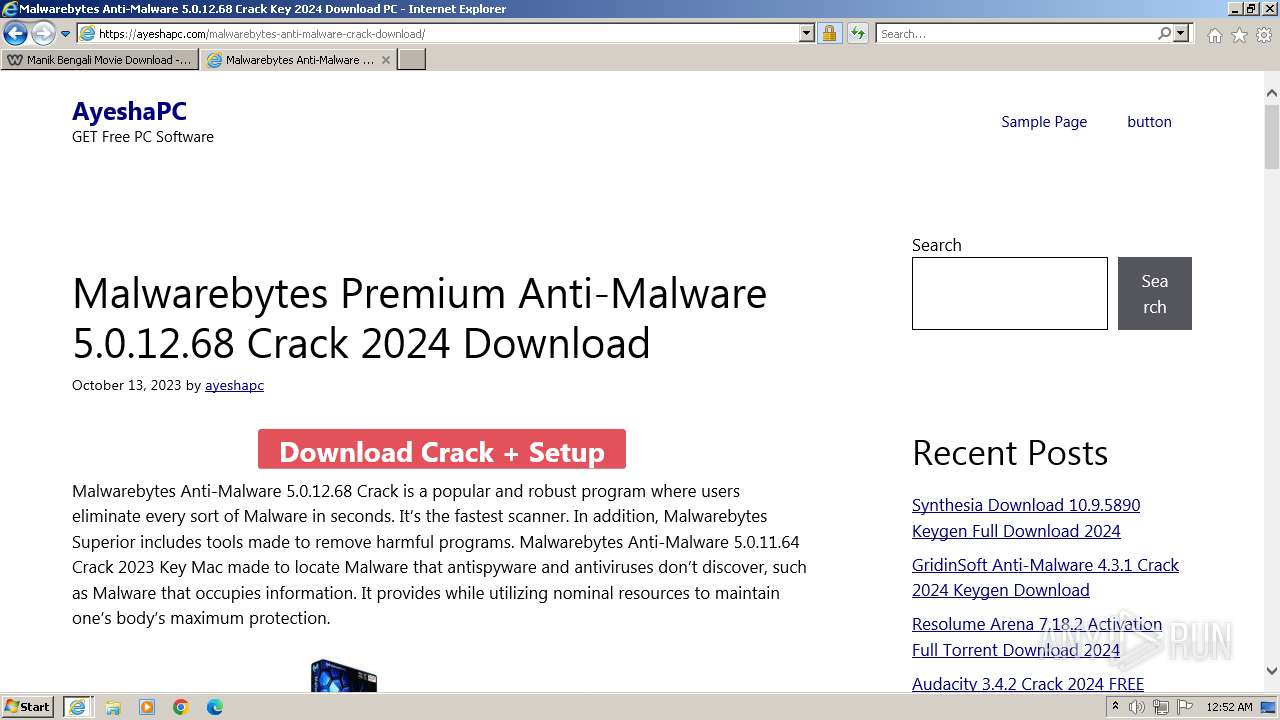Screen dimensions: 1280x720
Task: Click the Internet Explorer taskbar icon
Action: pos(77,707)
